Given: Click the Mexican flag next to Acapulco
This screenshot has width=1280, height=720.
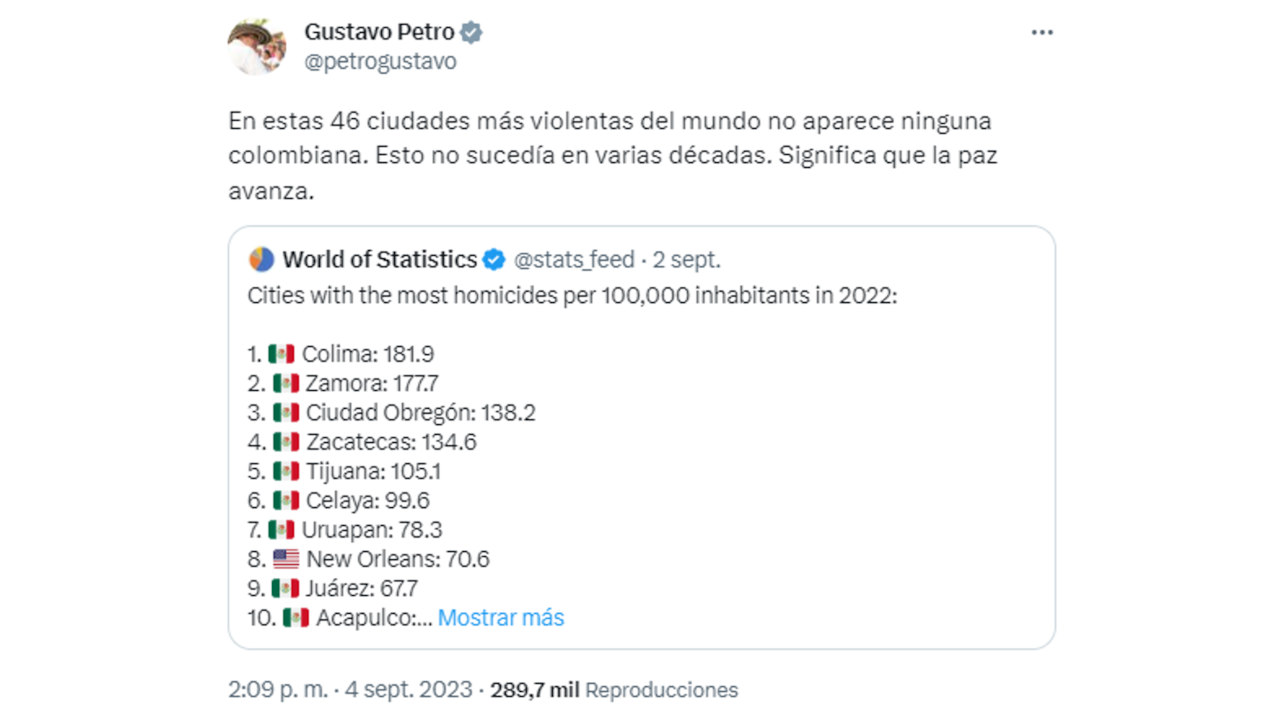Looking at the screenshot, I should point(295,618).
